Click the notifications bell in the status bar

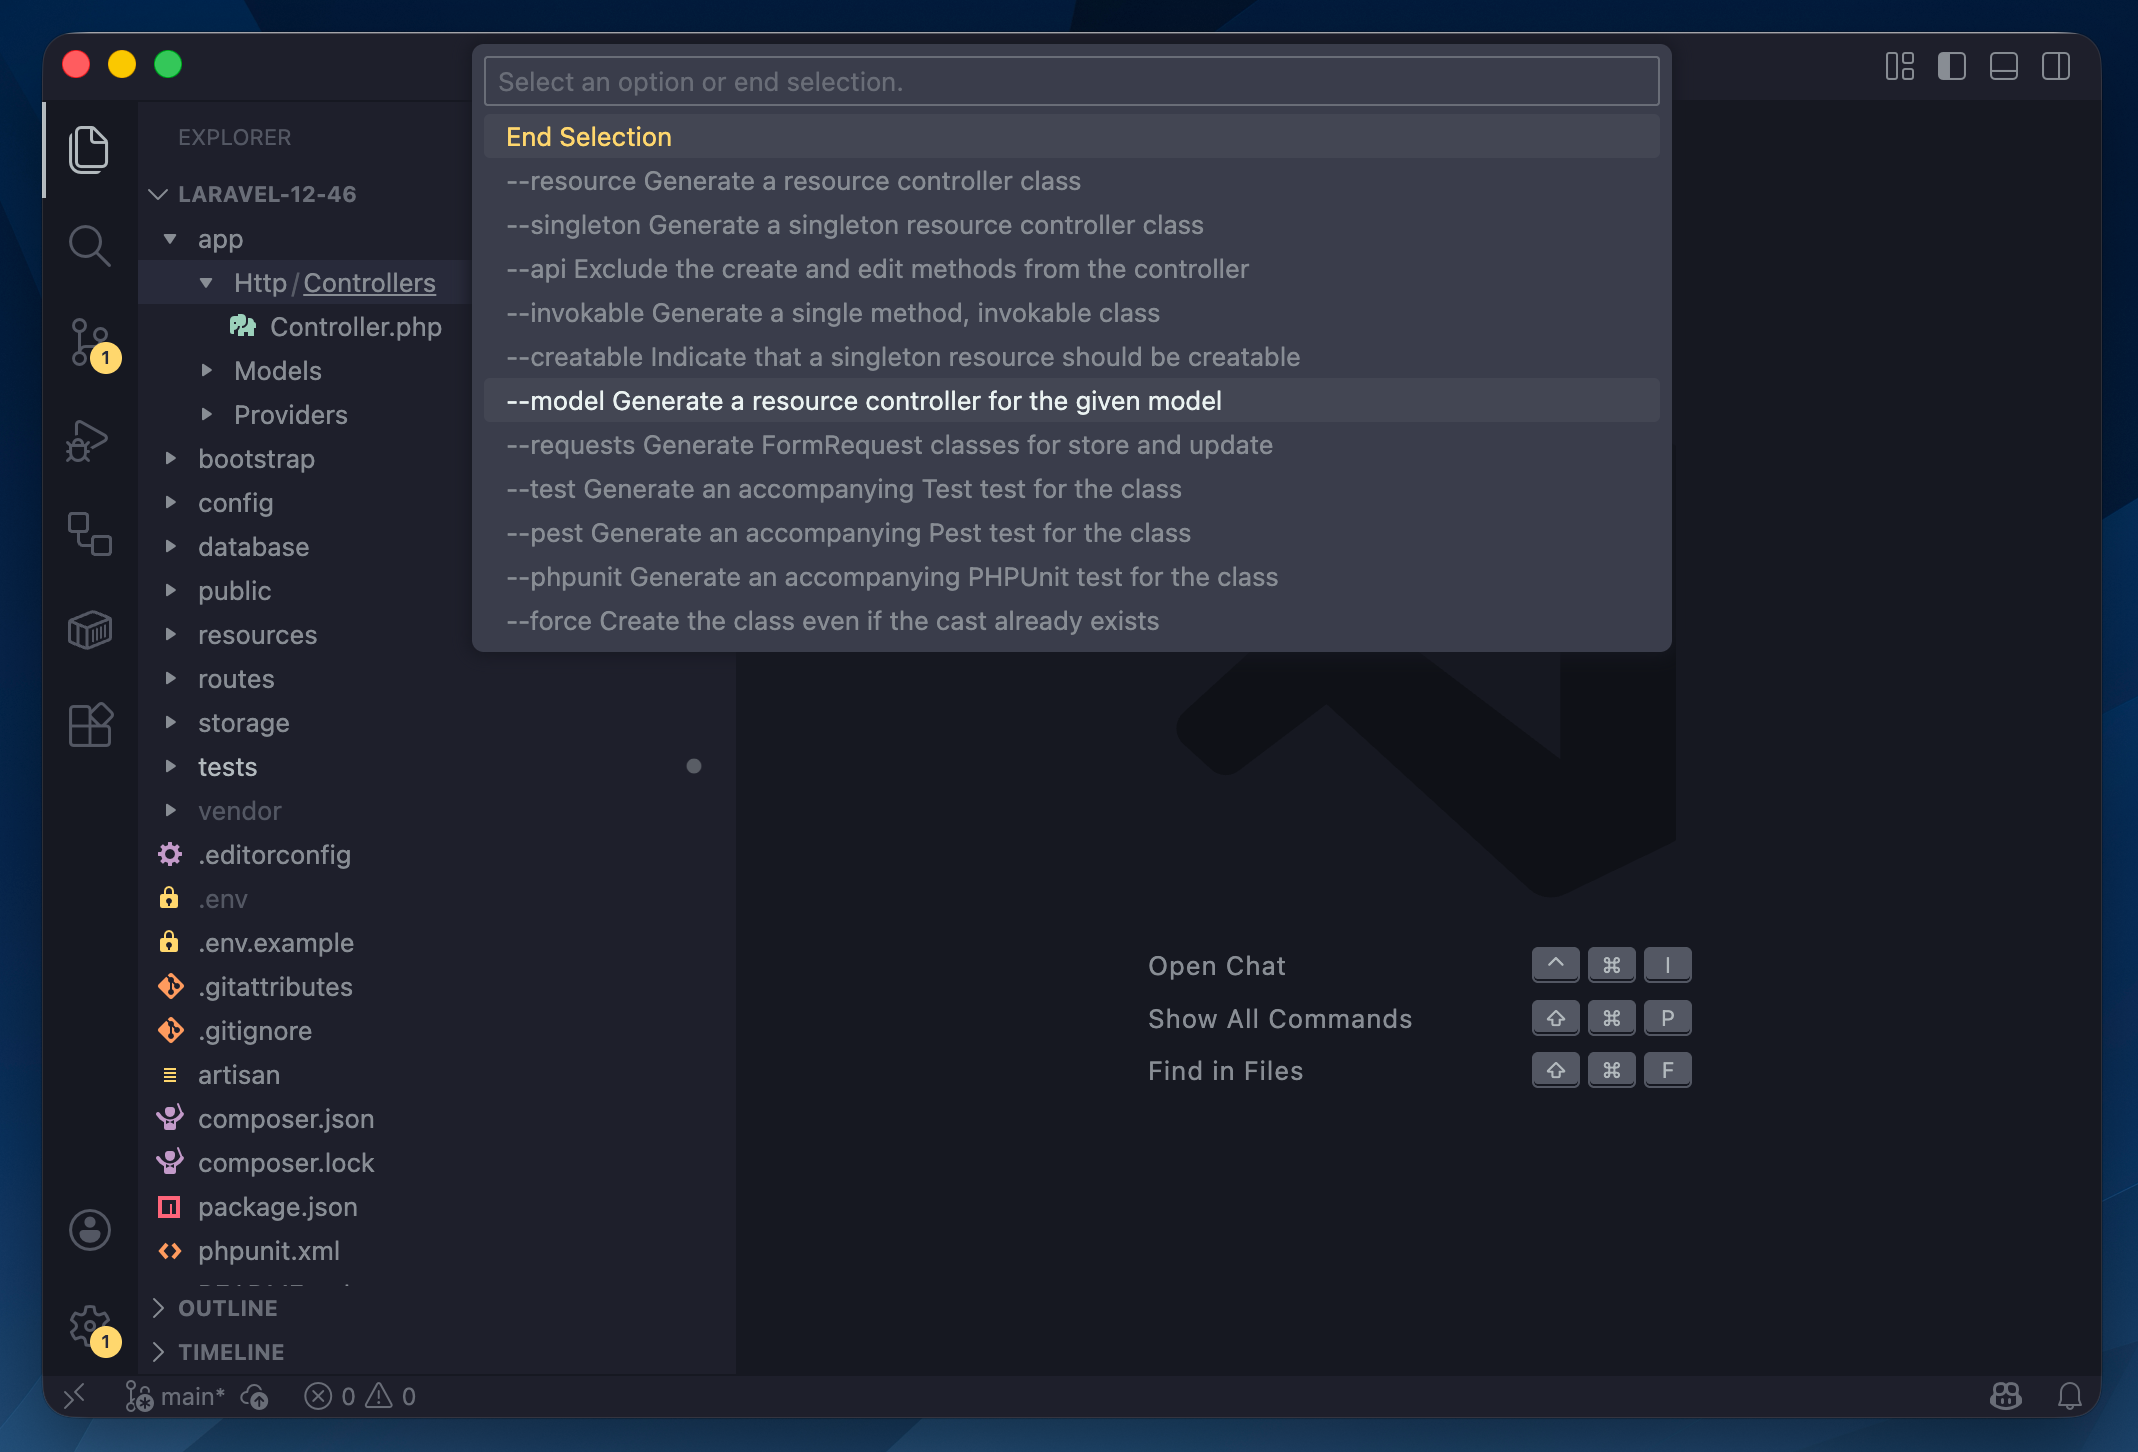[2069, 1396]
